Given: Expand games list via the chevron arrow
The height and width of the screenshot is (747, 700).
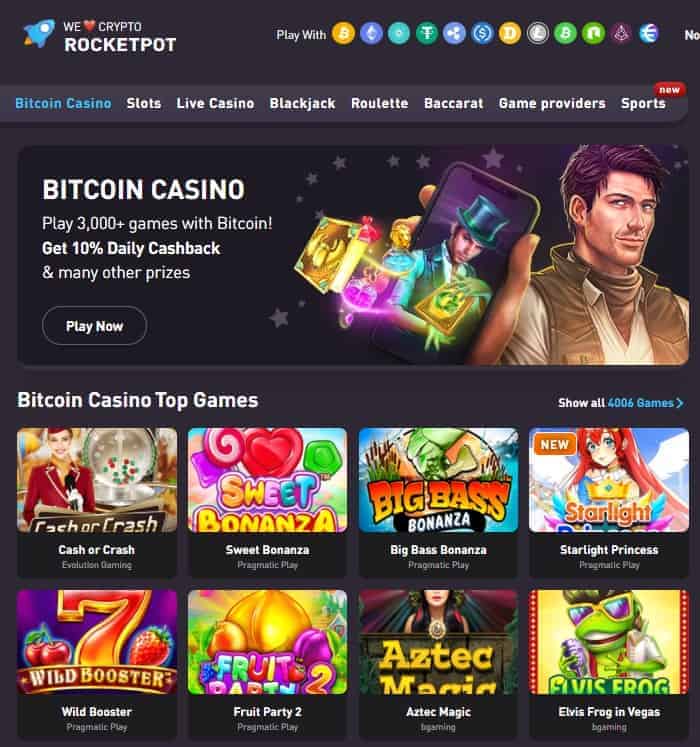Looking at the screenshot, I should click(680, 403).
